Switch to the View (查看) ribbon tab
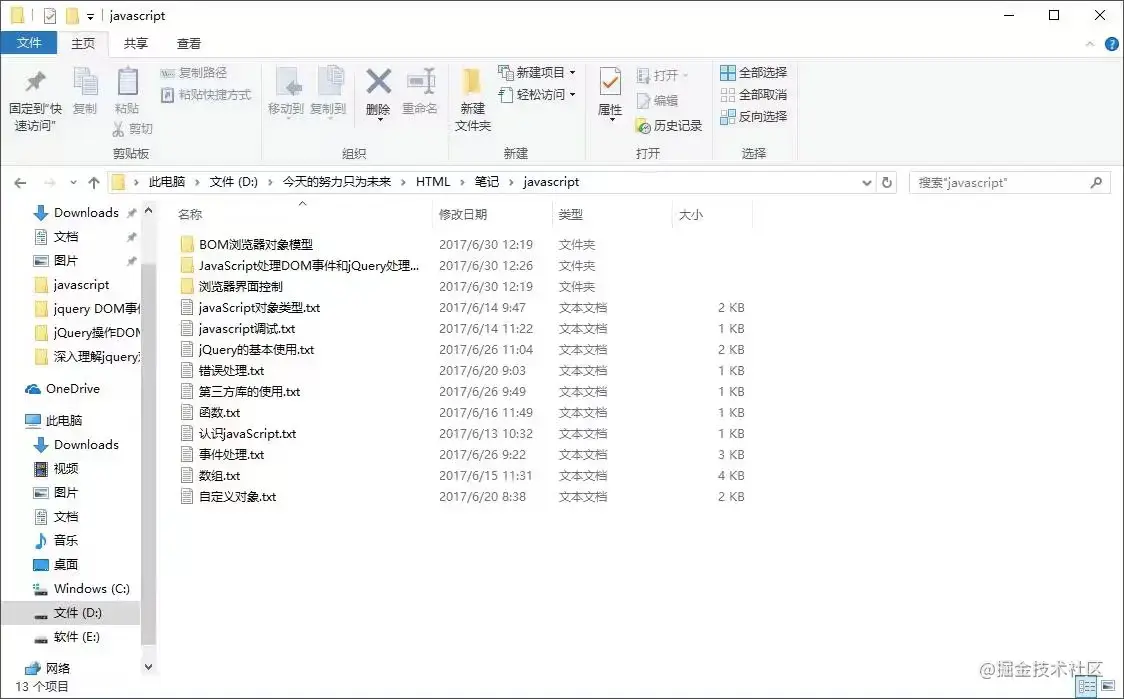This screenshot has width=1124, height=699. point(189,44)
